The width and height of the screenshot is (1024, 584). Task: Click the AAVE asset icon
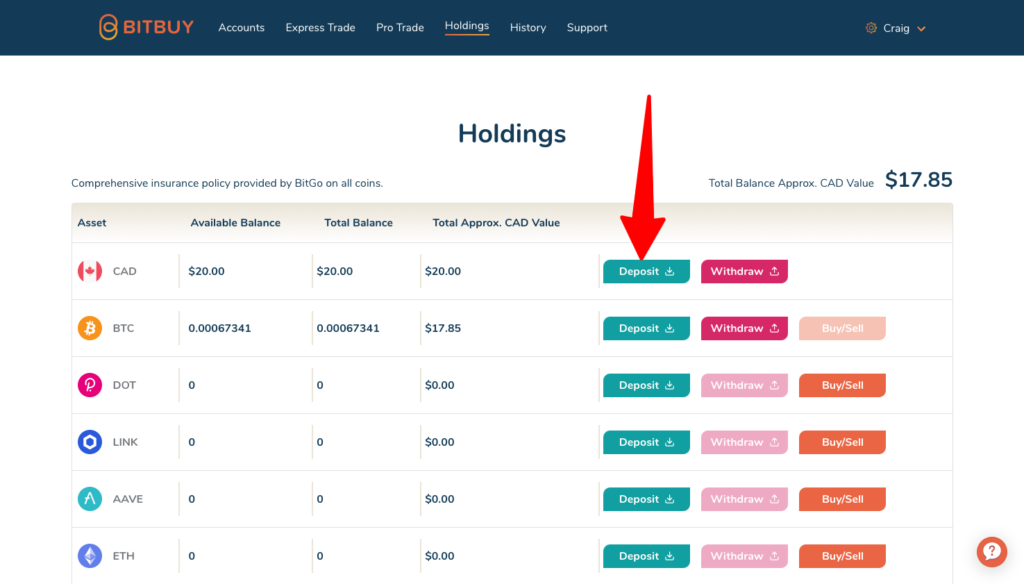pos(90,498)
